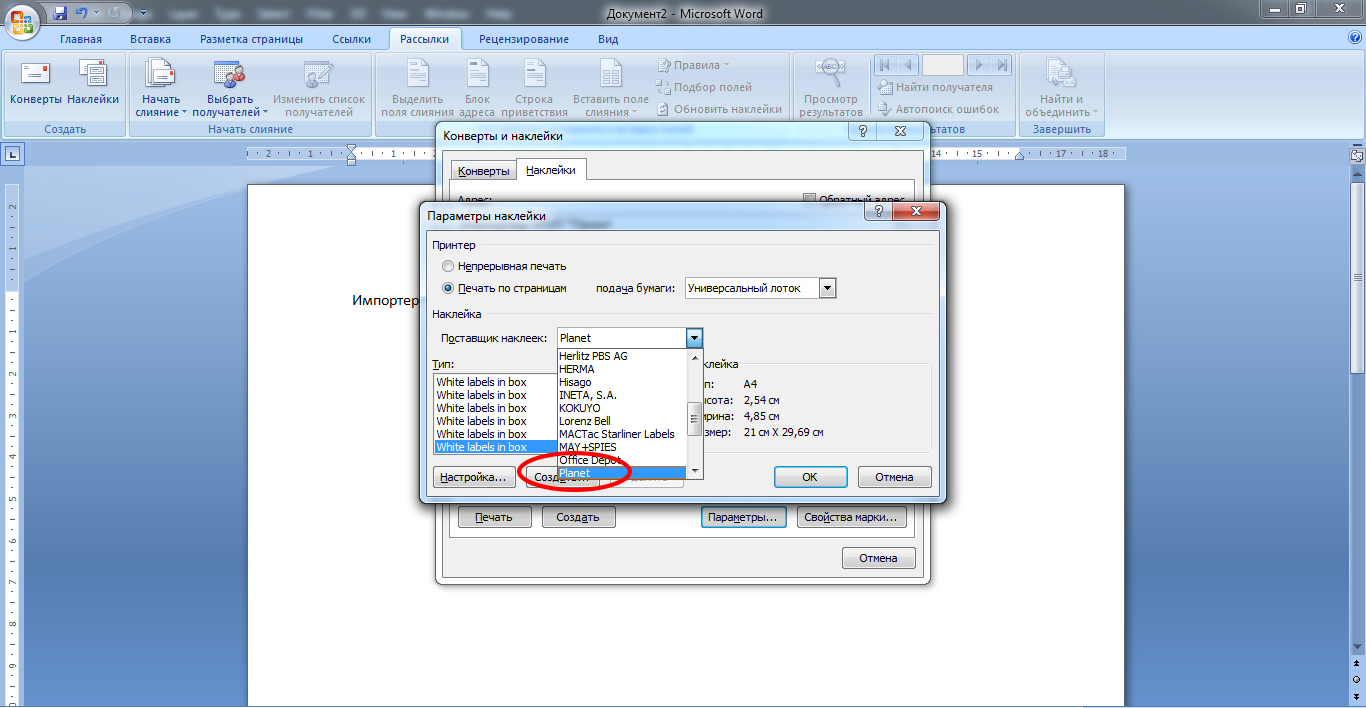Click Изменить список получателей icon
The width and height of the screenshot is (1366, 708).
[x=319, y=88]
